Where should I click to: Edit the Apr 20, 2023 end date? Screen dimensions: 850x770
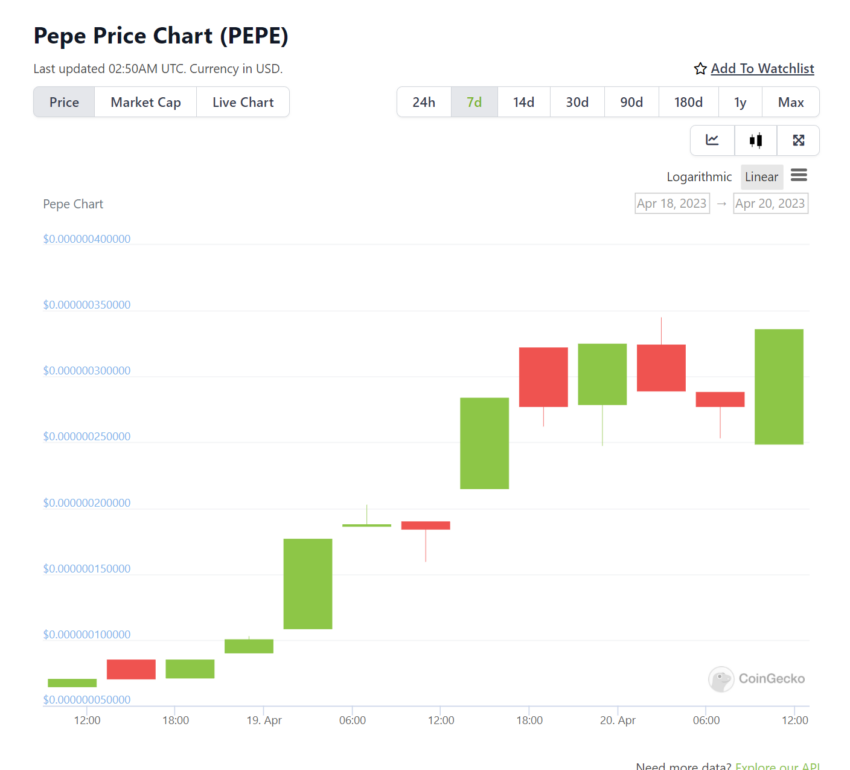pyautogui.click(x=770, y=203)
